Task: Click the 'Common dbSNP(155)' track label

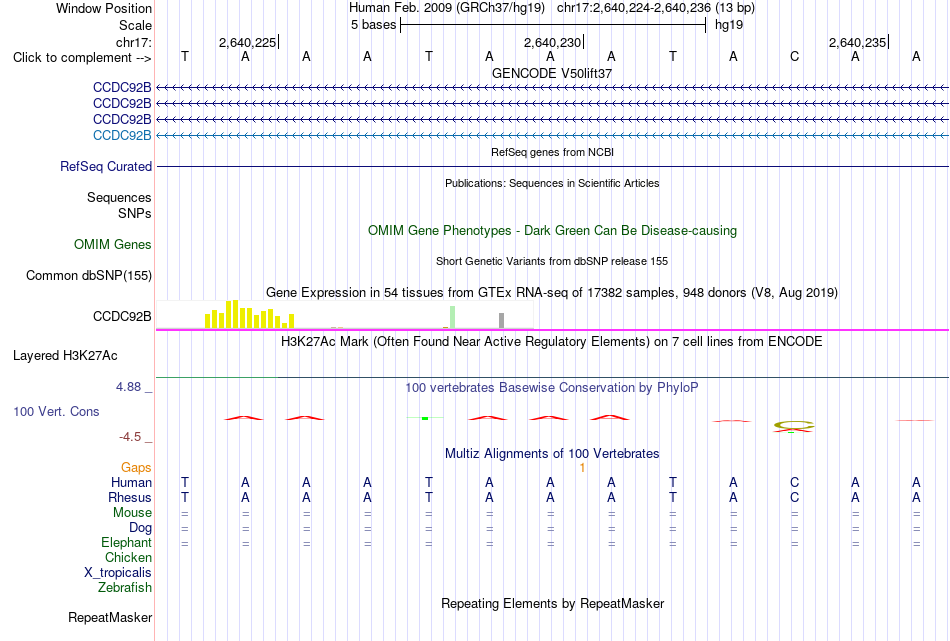Action: [89, 276]
